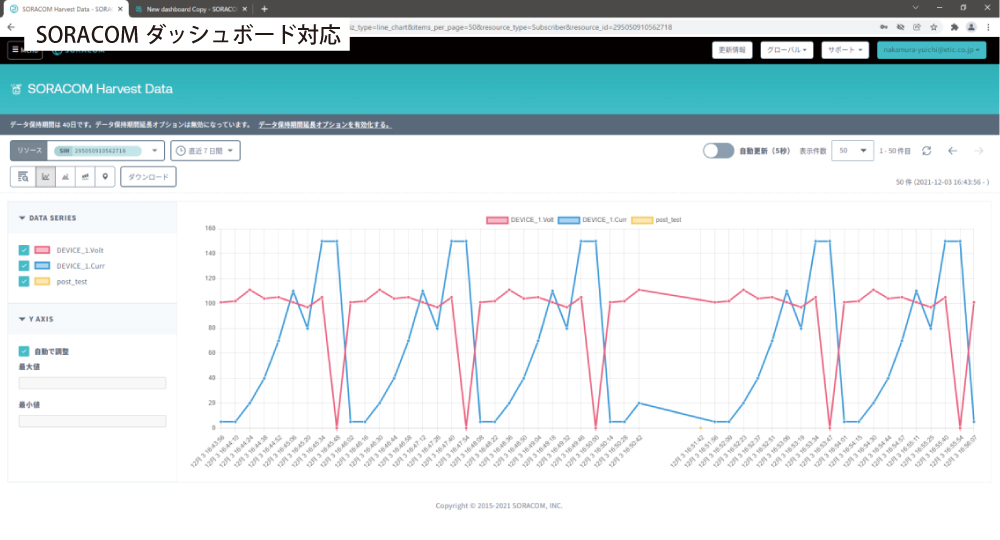The image size is (1000, 540).
Task: Open a new browser tab
Action: pyautogui.click(x=264, y=9)
